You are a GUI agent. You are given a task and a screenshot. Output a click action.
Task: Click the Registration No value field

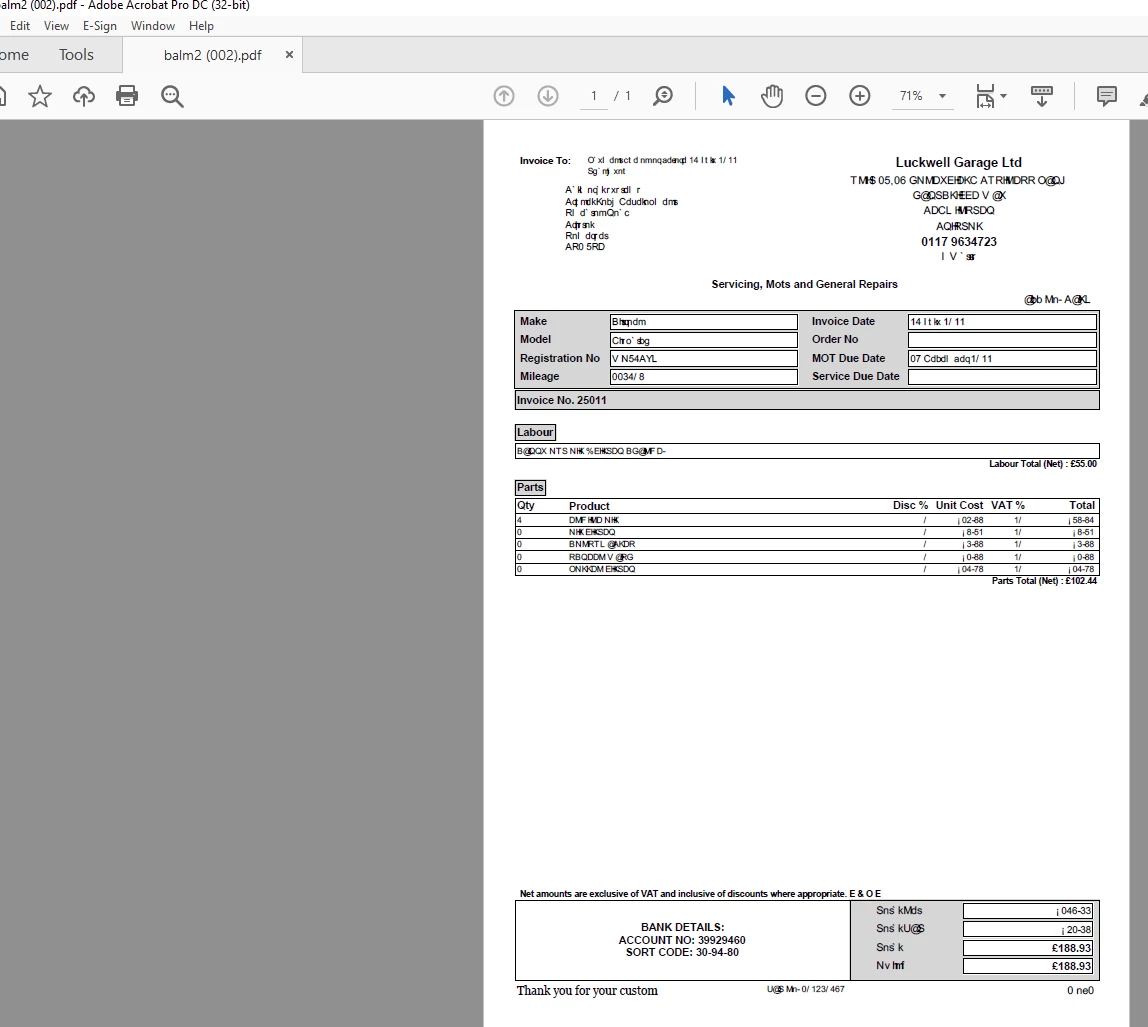(704, 359)
